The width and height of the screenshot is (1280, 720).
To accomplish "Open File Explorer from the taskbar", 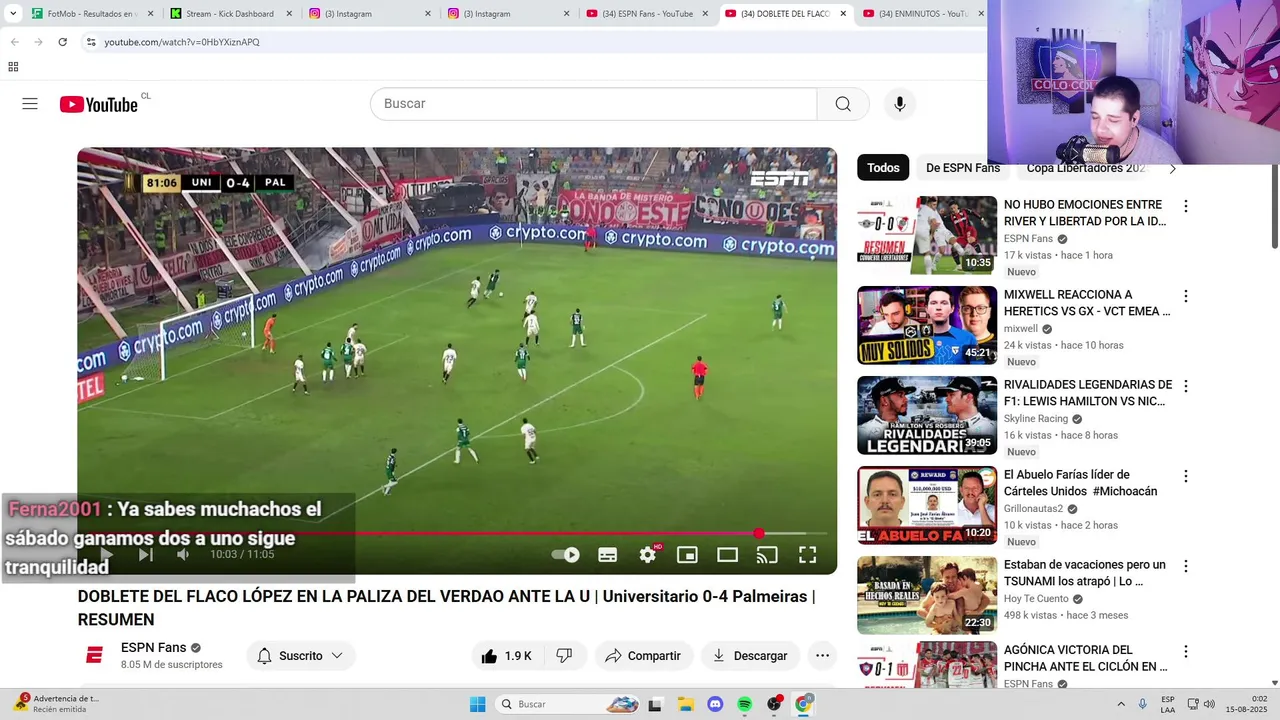I will pos(685,704).
